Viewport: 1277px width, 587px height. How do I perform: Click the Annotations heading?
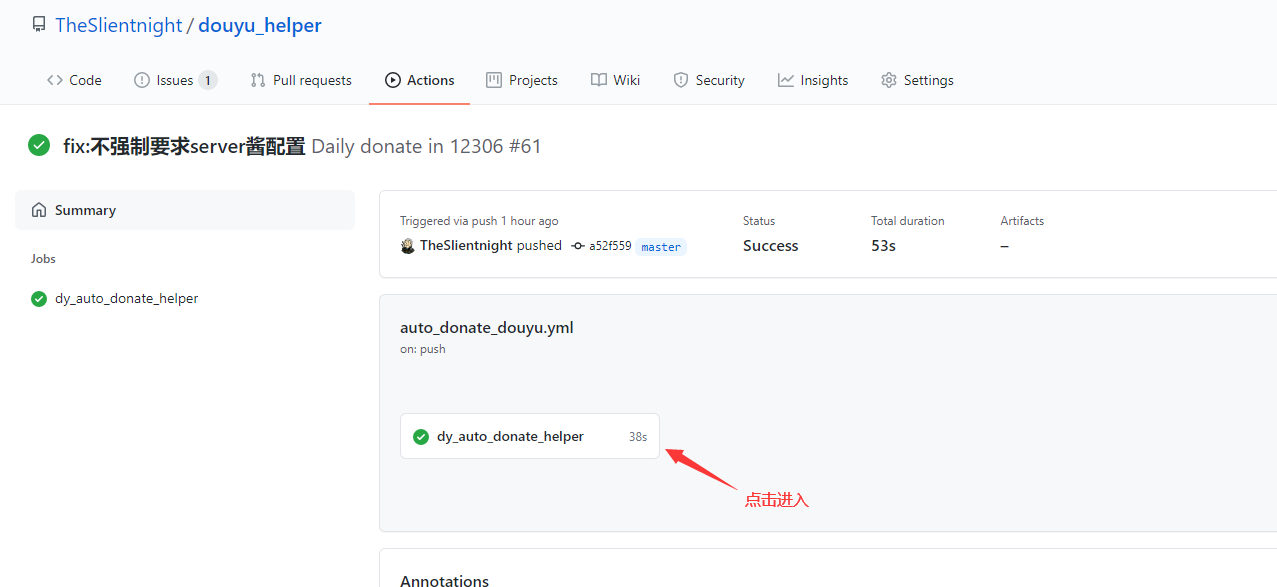(x=445, y=580)
